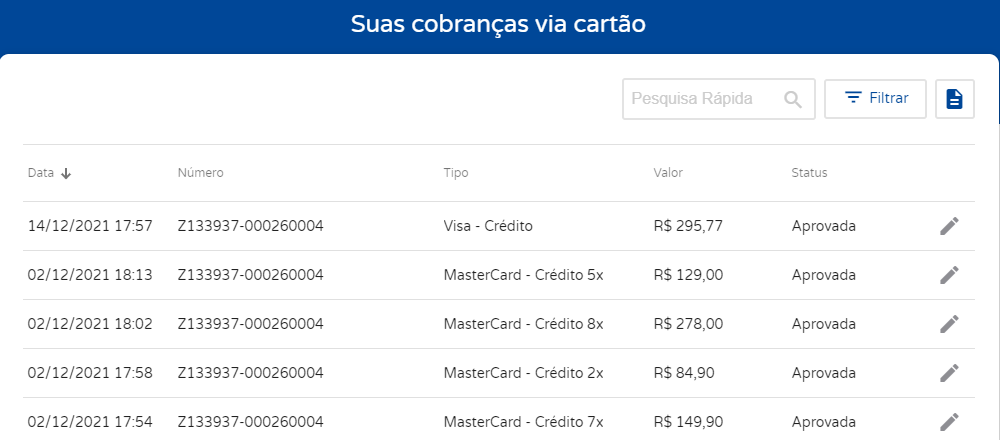Sort by the Valor column header

click(668, 173)
